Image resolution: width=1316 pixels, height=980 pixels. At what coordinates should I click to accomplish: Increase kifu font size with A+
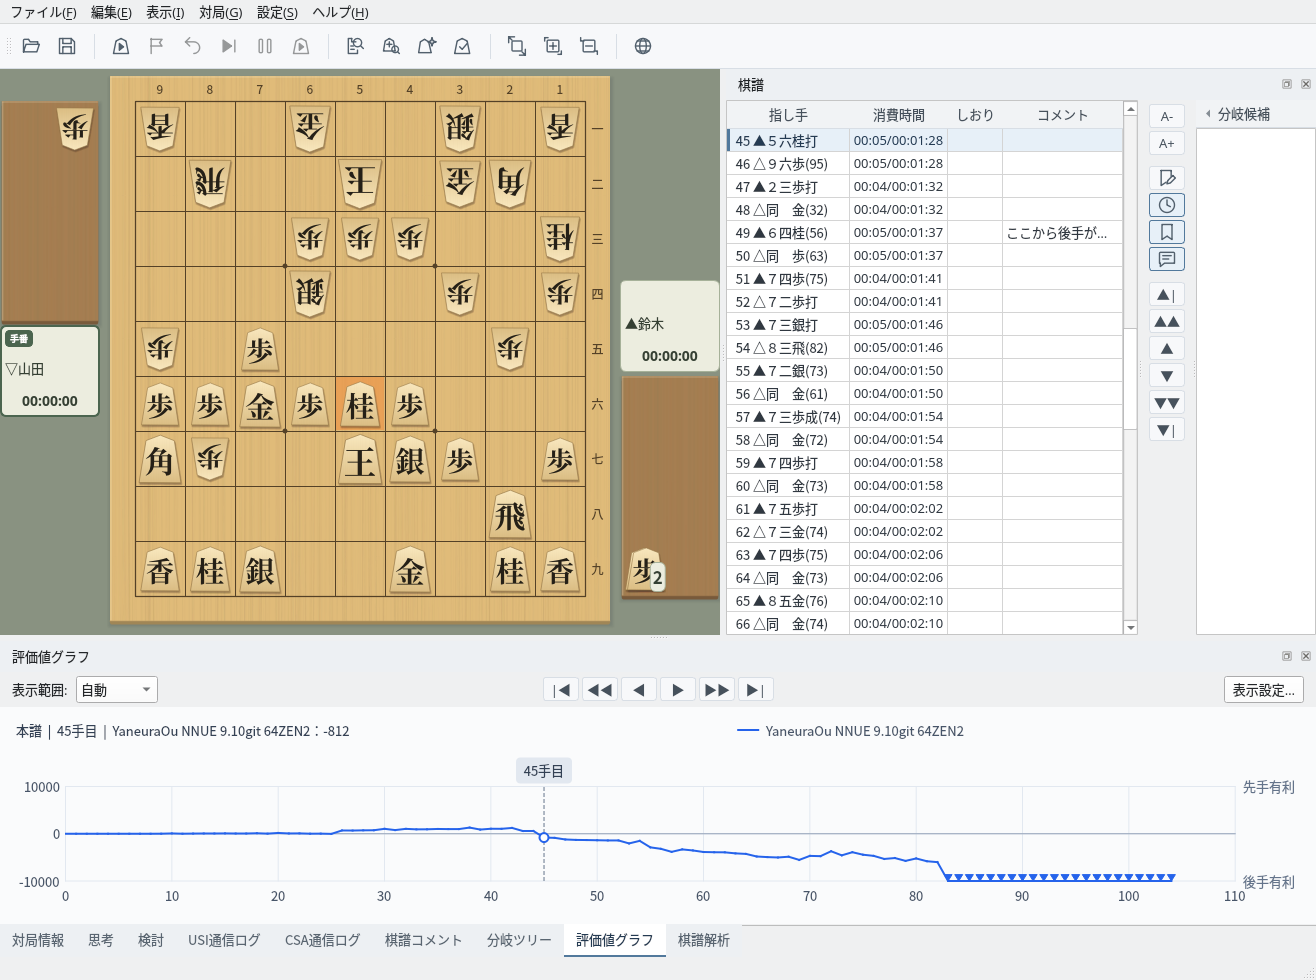(1167, 144)
